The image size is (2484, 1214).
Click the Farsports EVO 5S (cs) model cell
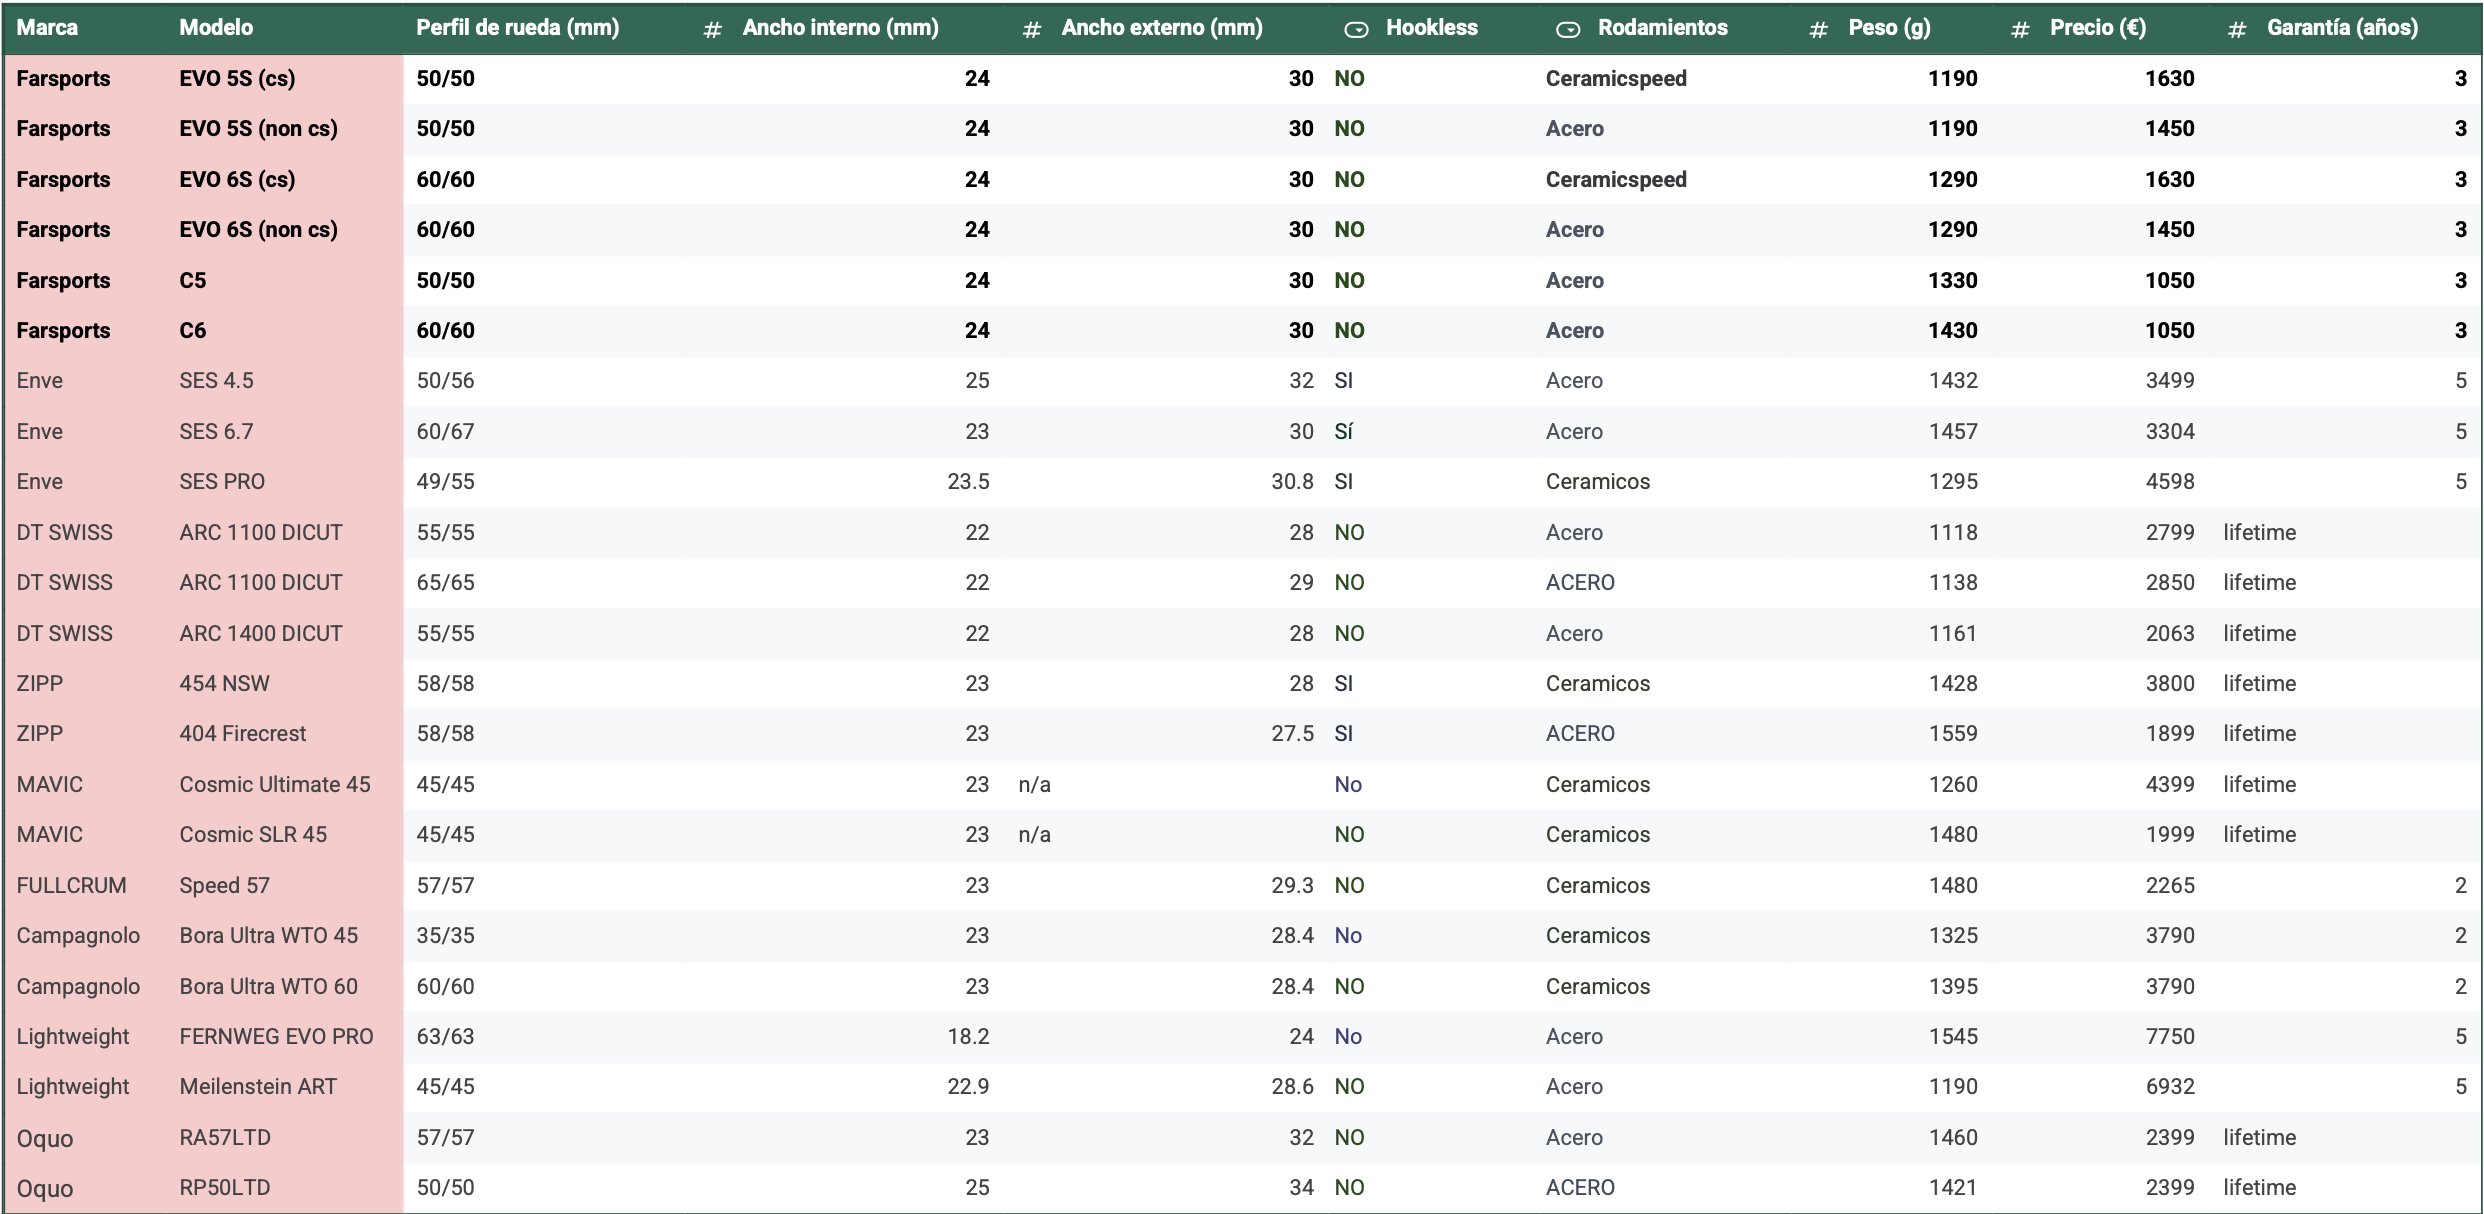pyautogui.click(x=237, y=79)
